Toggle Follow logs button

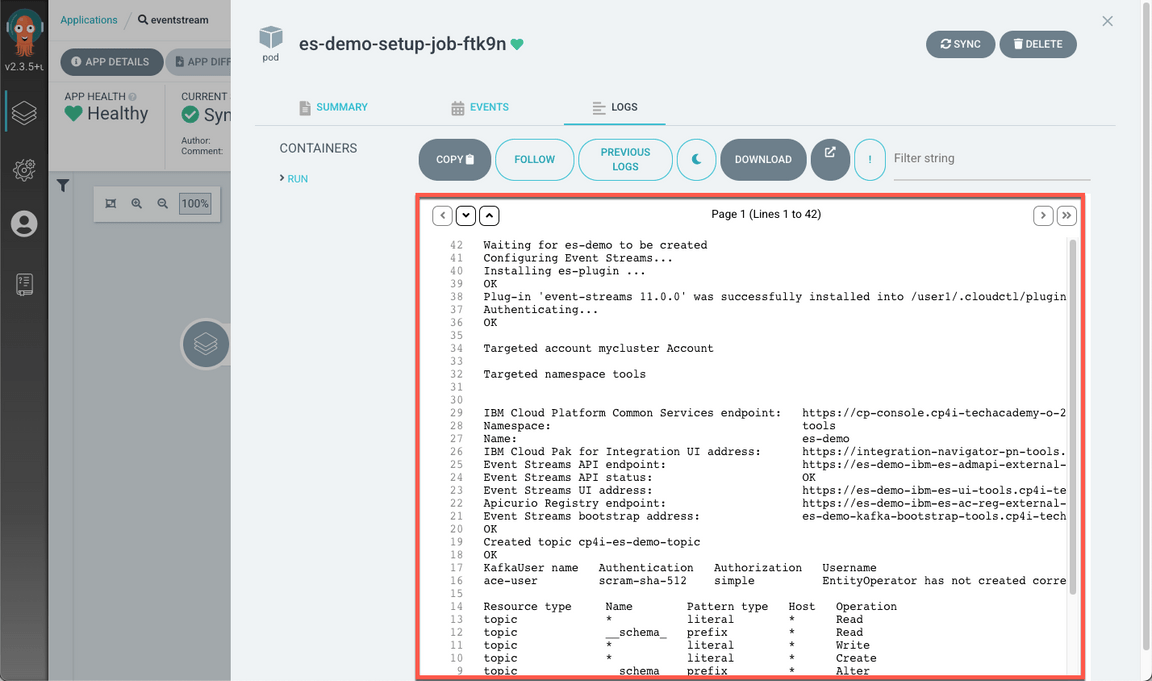pyautogui.click(x=534, y=159)
